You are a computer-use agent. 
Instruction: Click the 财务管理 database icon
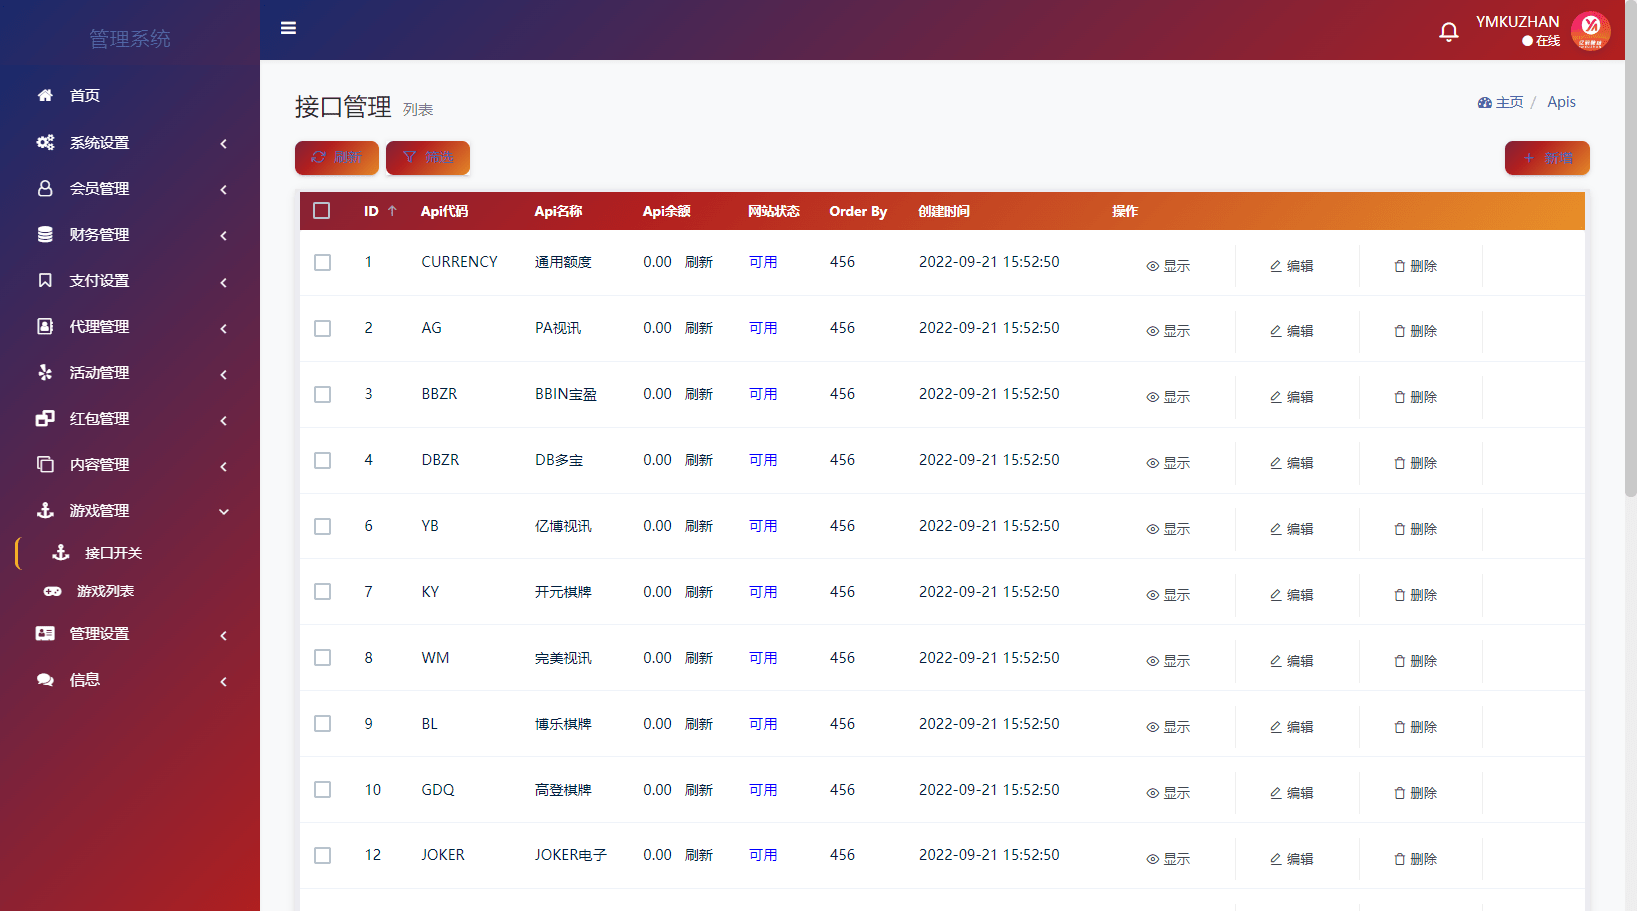click(x=45, y=234)
